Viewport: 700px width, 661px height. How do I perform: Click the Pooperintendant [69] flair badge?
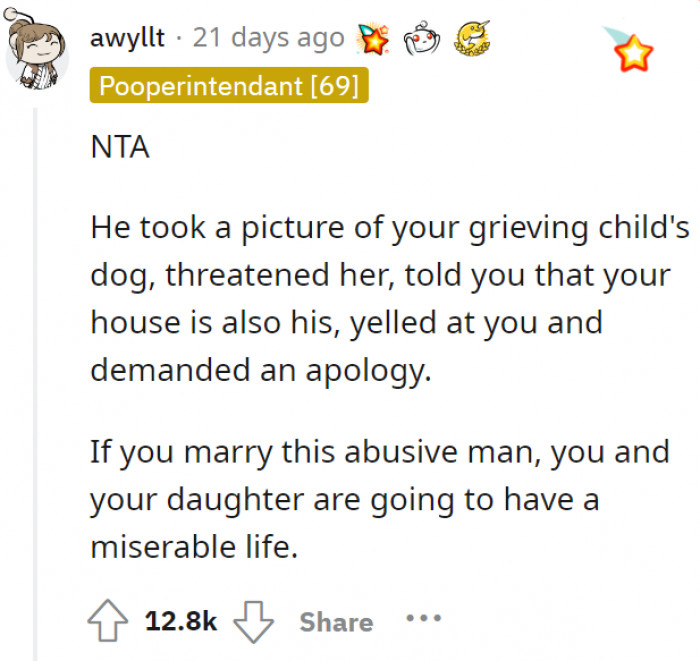[x=229, y=86]
